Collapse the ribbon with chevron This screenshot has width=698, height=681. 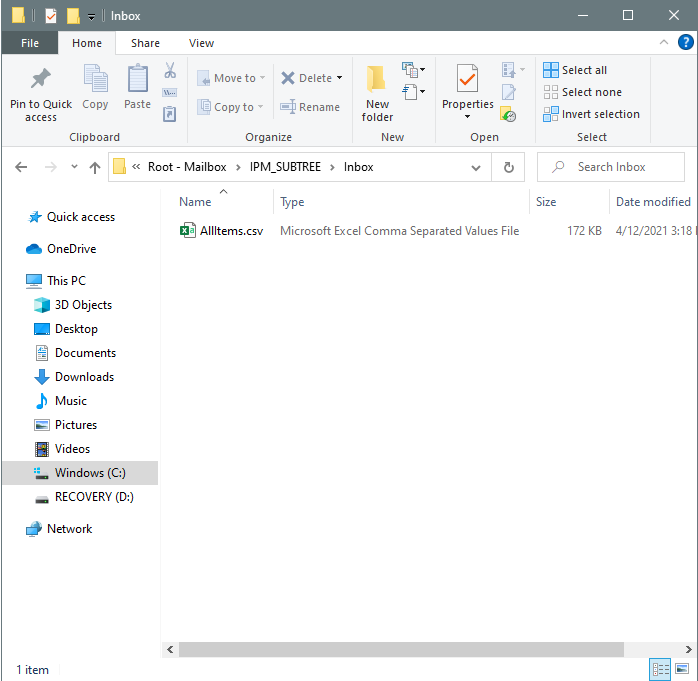[664, 42]
